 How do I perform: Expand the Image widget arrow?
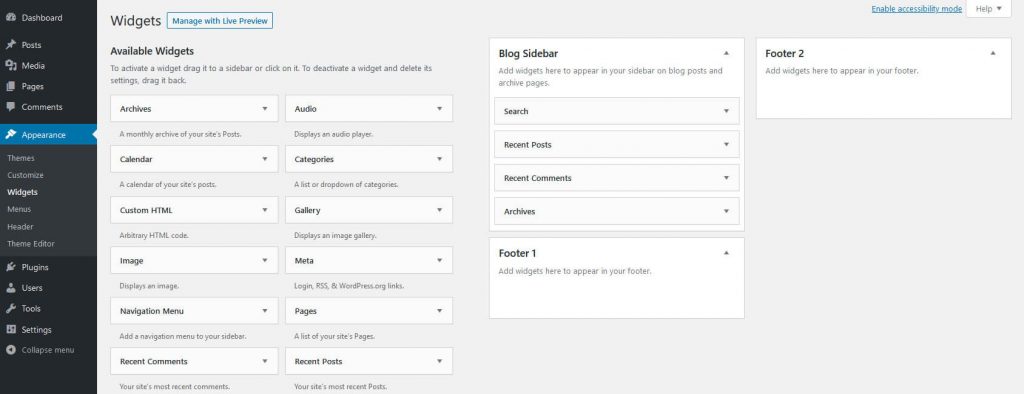(x=264, y=260)
